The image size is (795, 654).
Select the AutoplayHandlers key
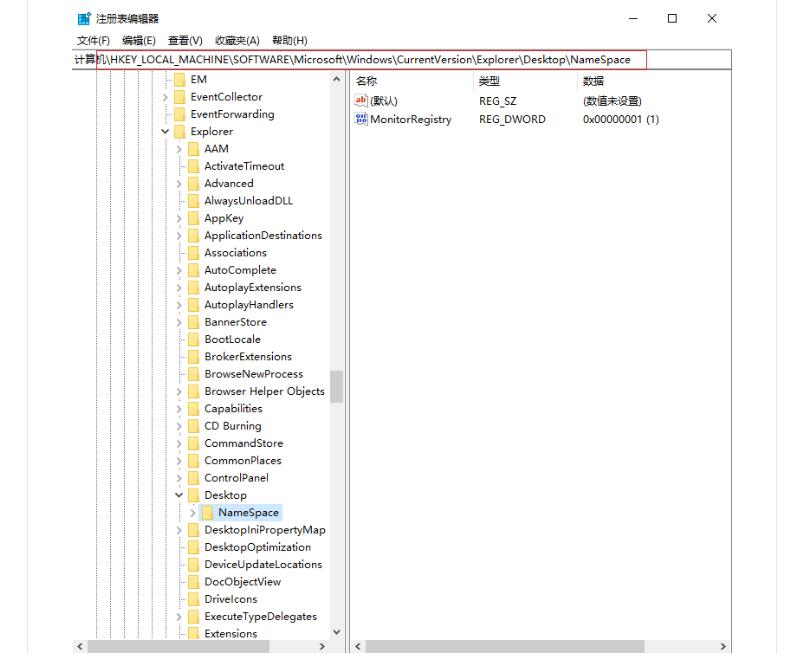[249, 305]
